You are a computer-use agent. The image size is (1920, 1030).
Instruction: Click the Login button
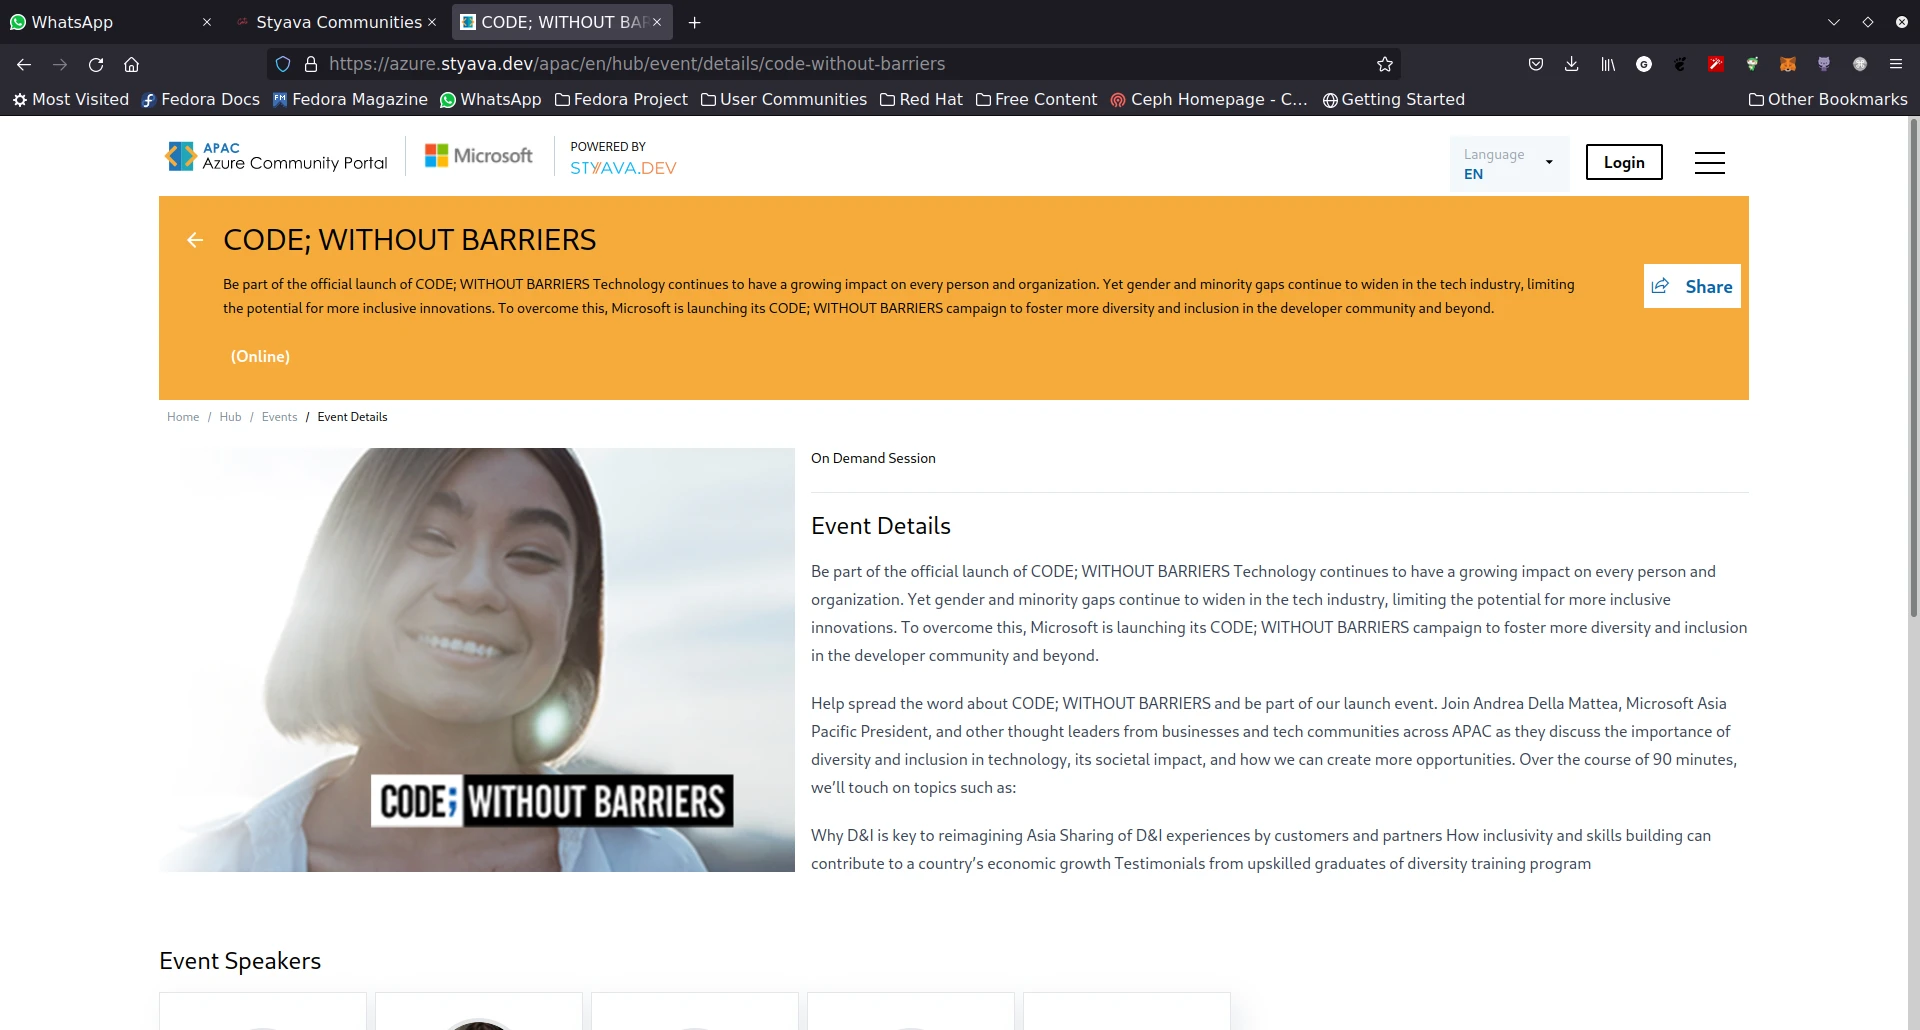(x=1624, y=162)
